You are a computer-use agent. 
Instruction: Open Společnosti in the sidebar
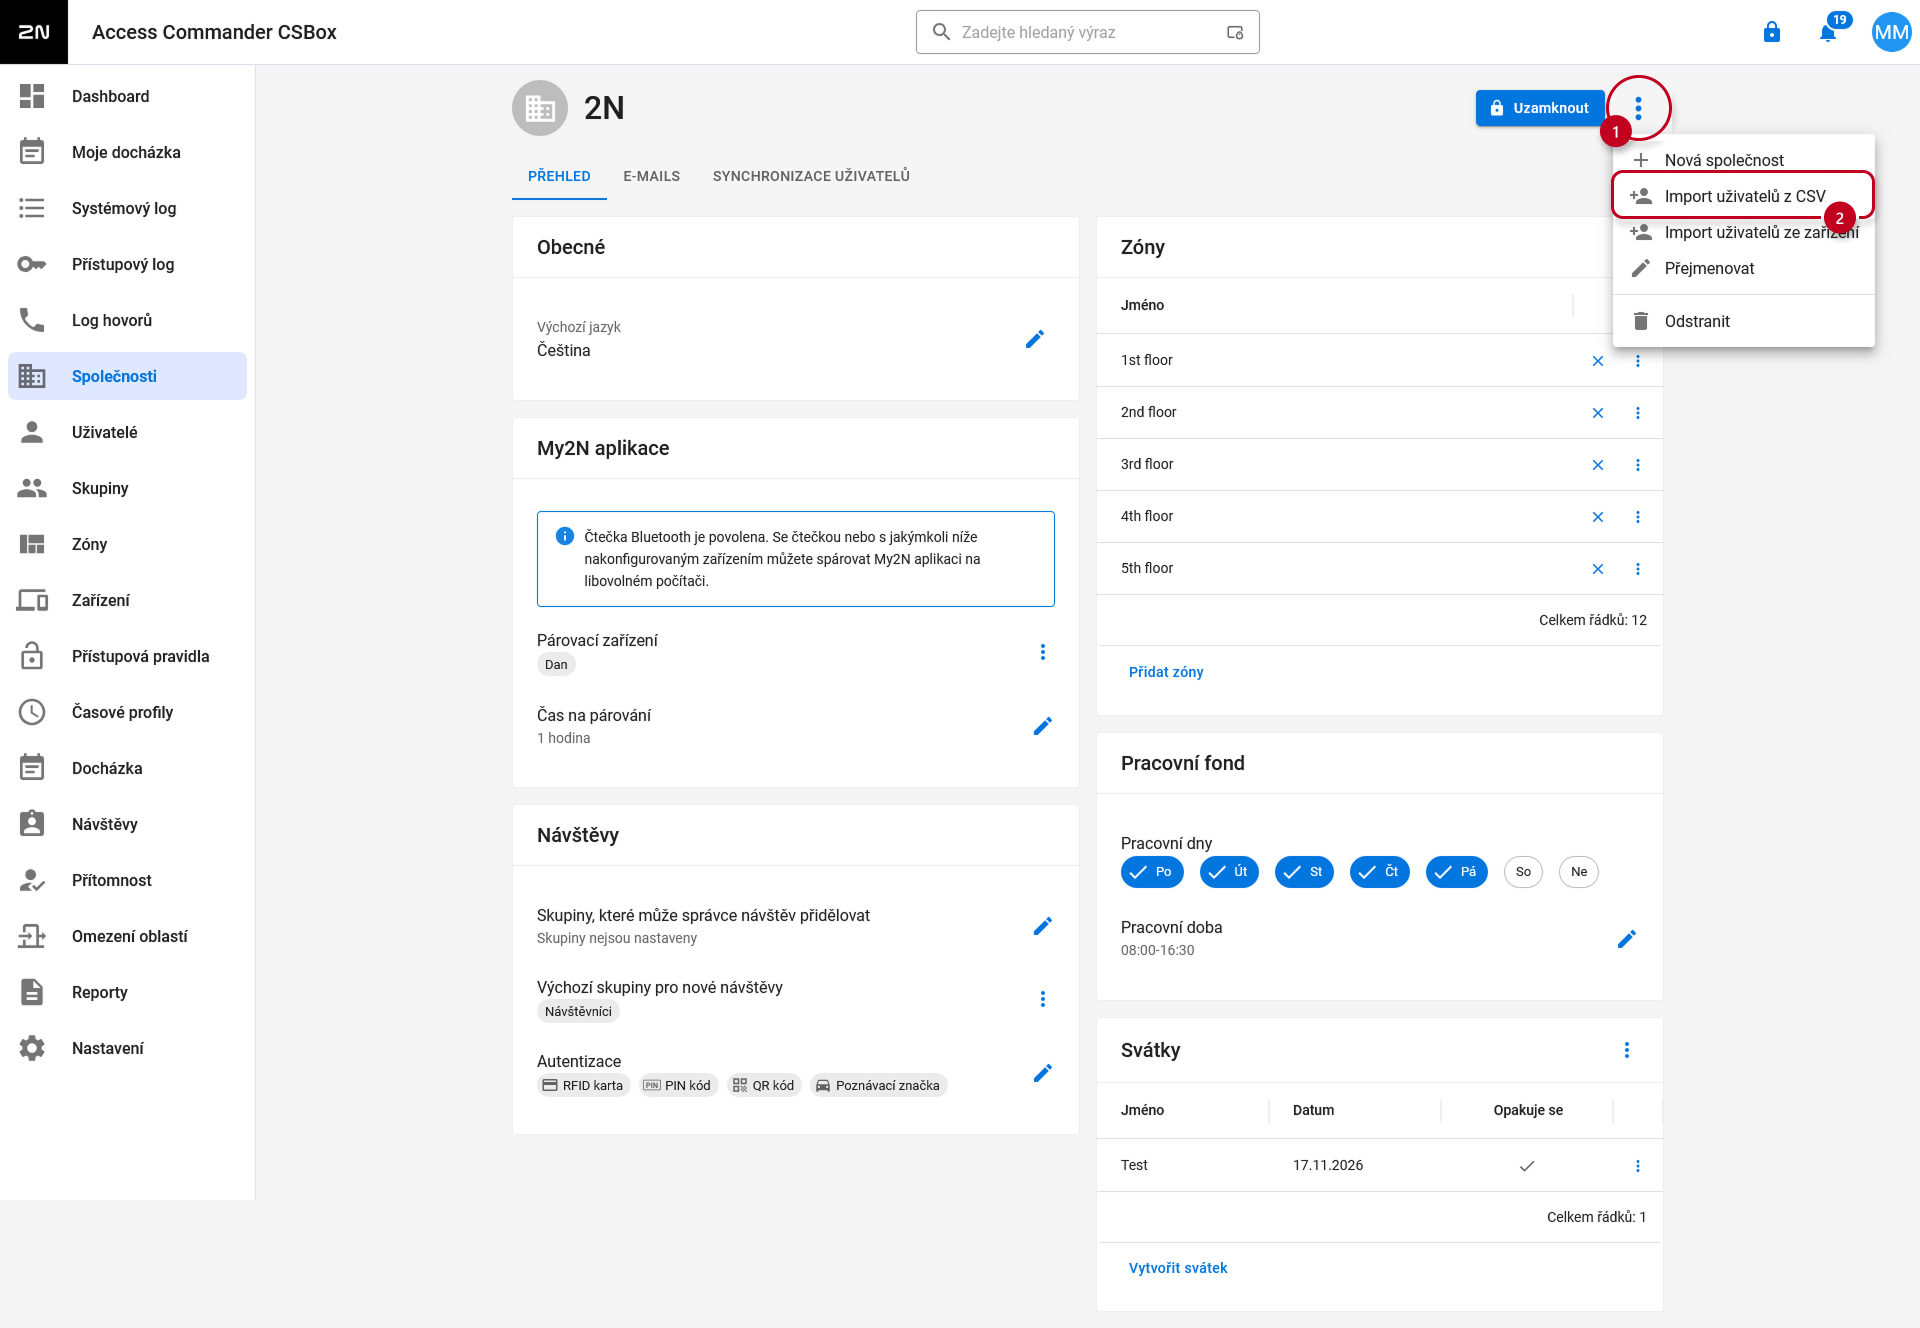pos(127,376)
